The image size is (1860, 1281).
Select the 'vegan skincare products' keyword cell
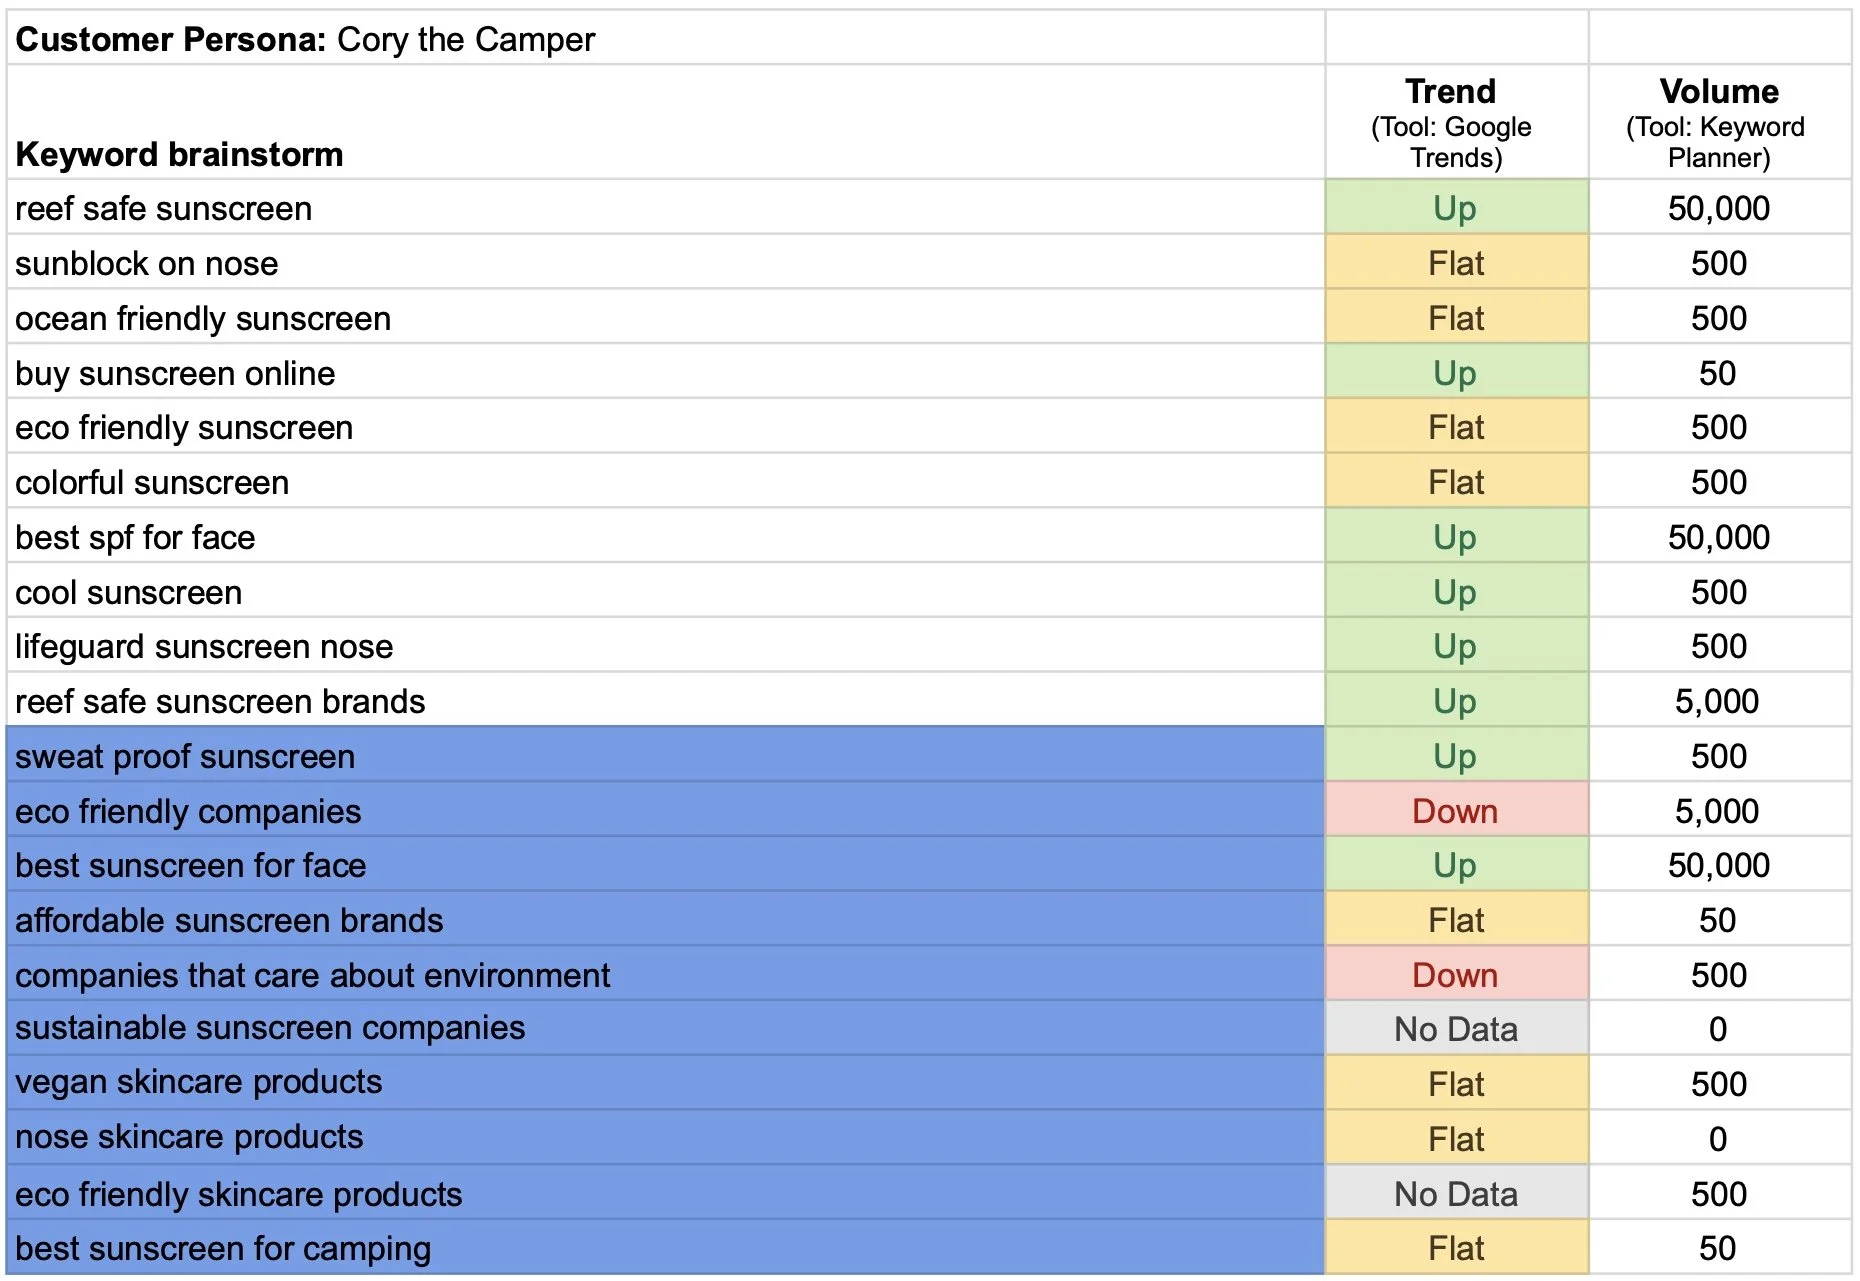[x=666, y=1083]
